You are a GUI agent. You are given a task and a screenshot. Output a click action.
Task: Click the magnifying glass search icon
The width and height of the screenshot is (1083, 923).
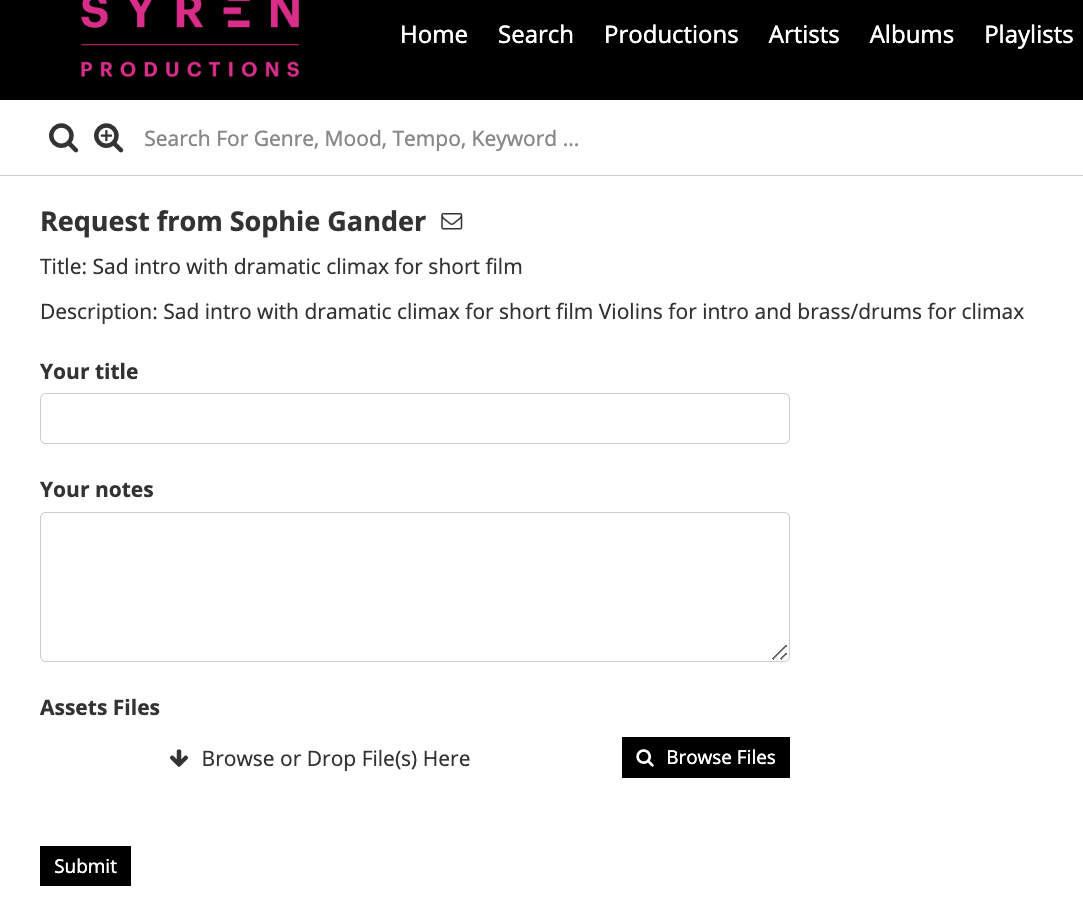point(63,138)
